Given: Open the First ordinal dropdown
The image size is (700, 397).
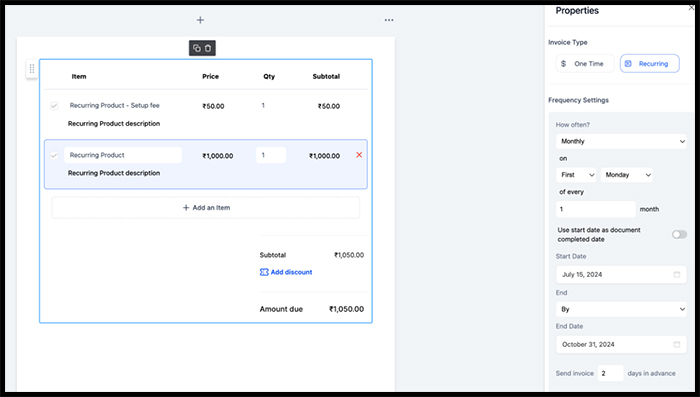Looking at the screenshot, I should pyautogui.click(x=576, y=175).
